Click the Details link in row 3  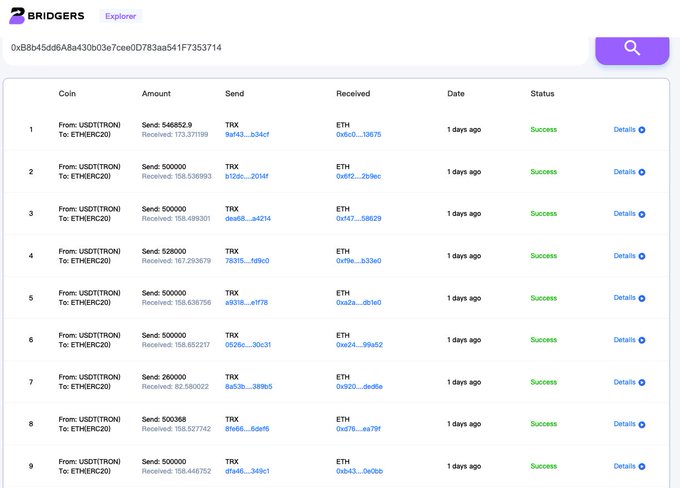624,214
